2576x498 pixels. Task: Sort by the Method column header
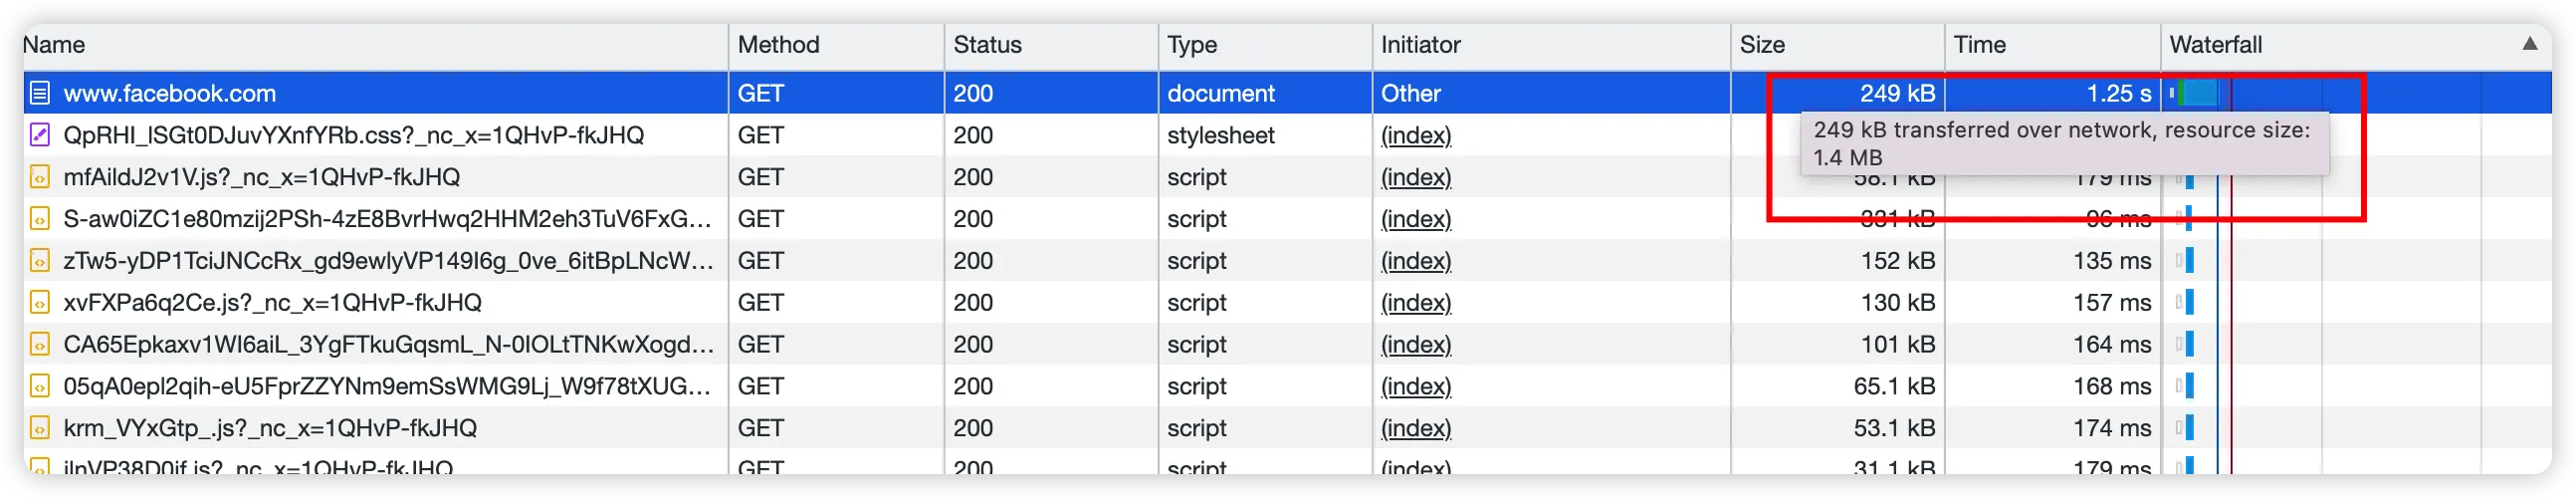[837, 45]
